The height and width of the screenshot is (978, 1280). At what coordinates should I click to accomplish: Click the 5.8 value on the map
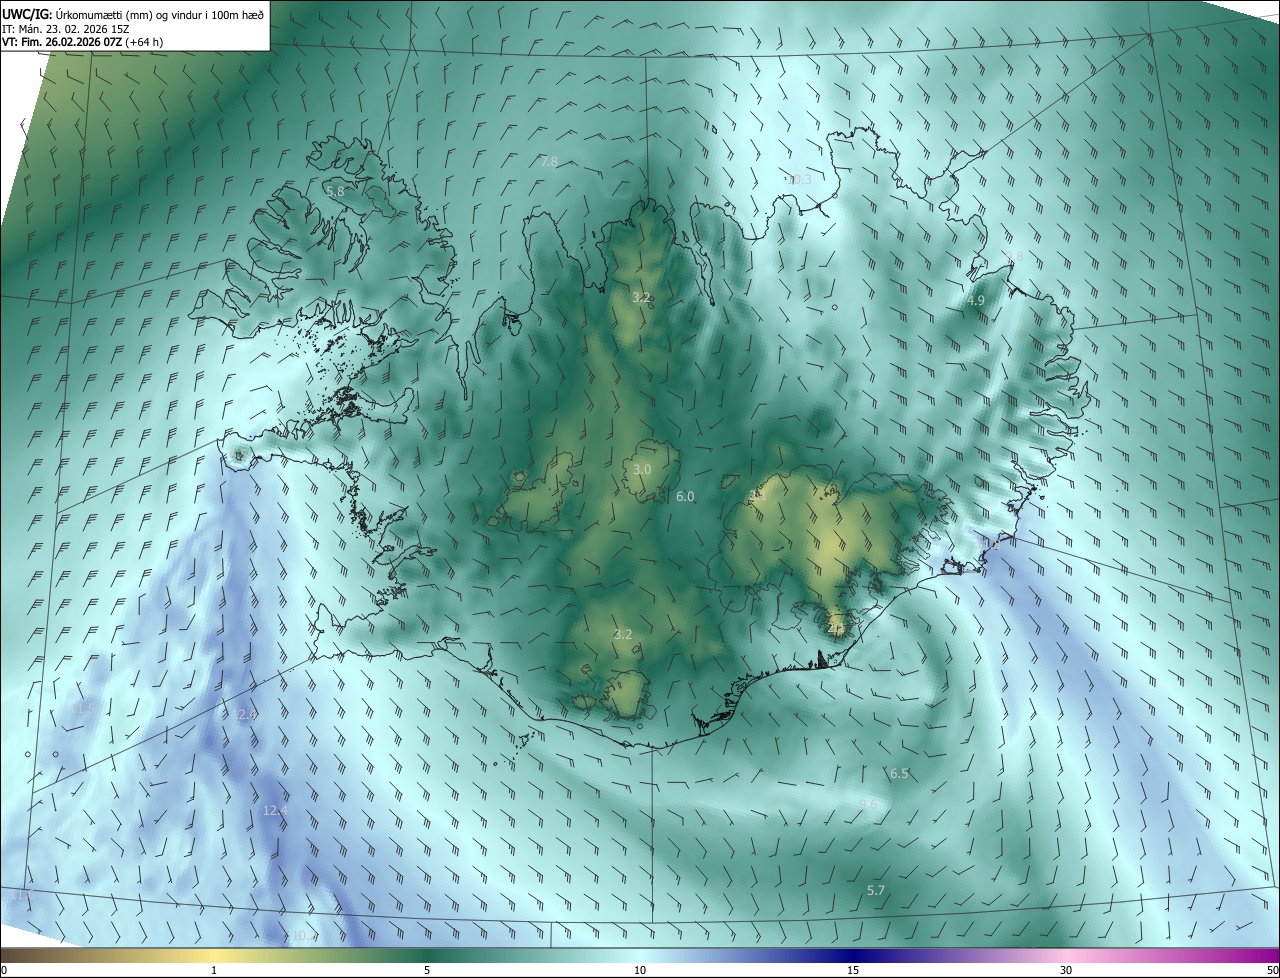[335, 191]
